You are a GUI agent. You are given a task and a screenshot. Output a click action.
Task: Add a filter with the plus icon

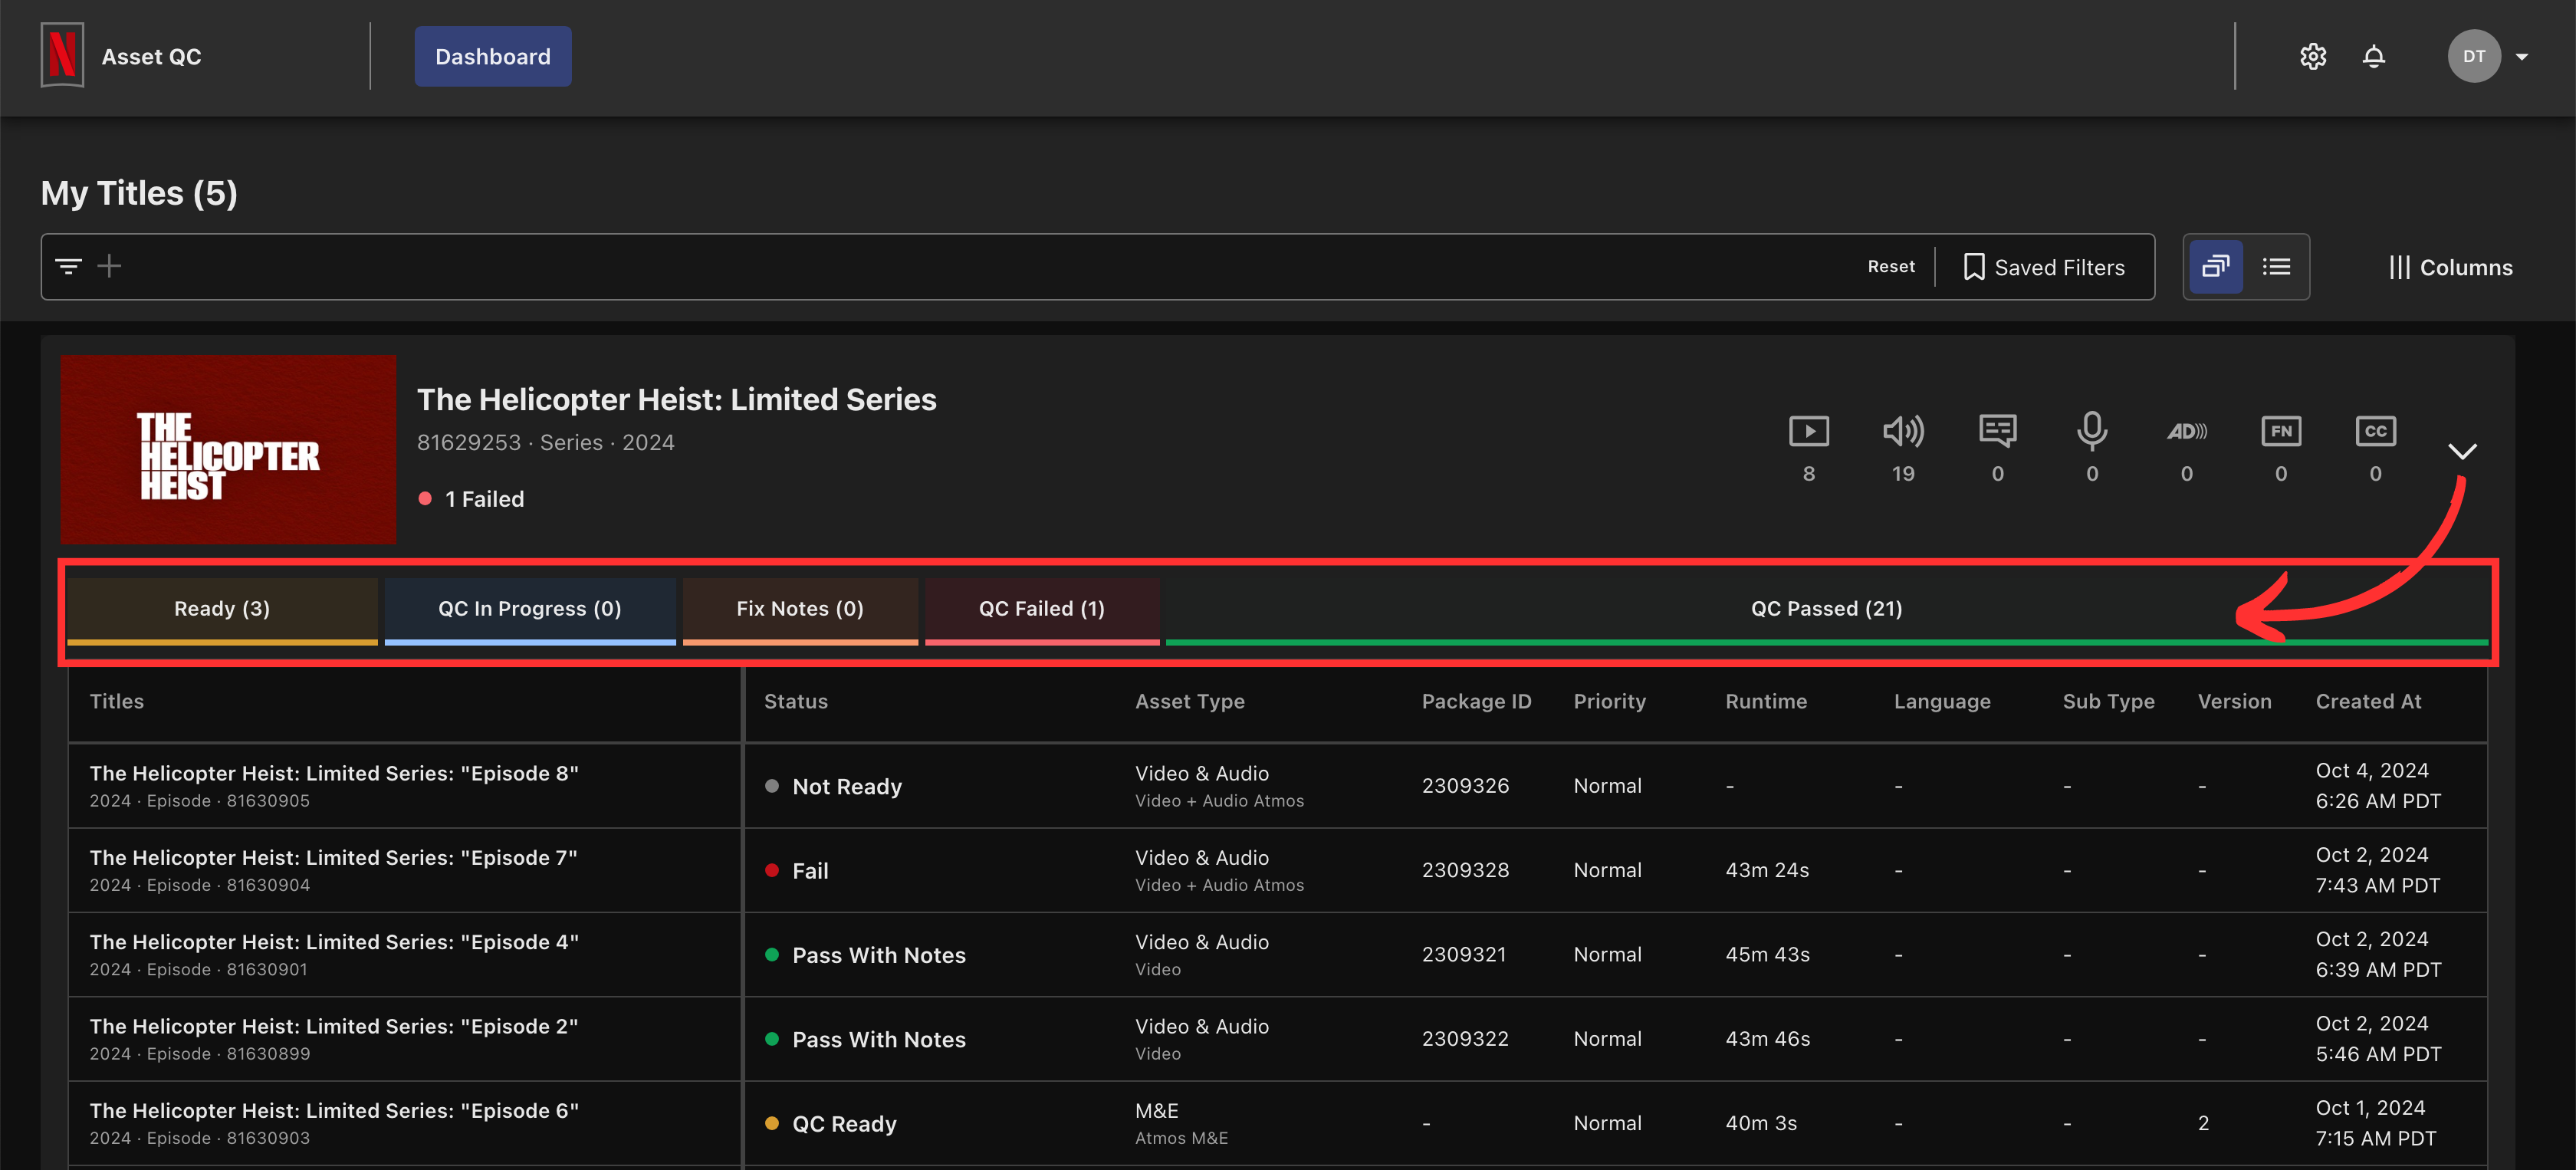109,266
